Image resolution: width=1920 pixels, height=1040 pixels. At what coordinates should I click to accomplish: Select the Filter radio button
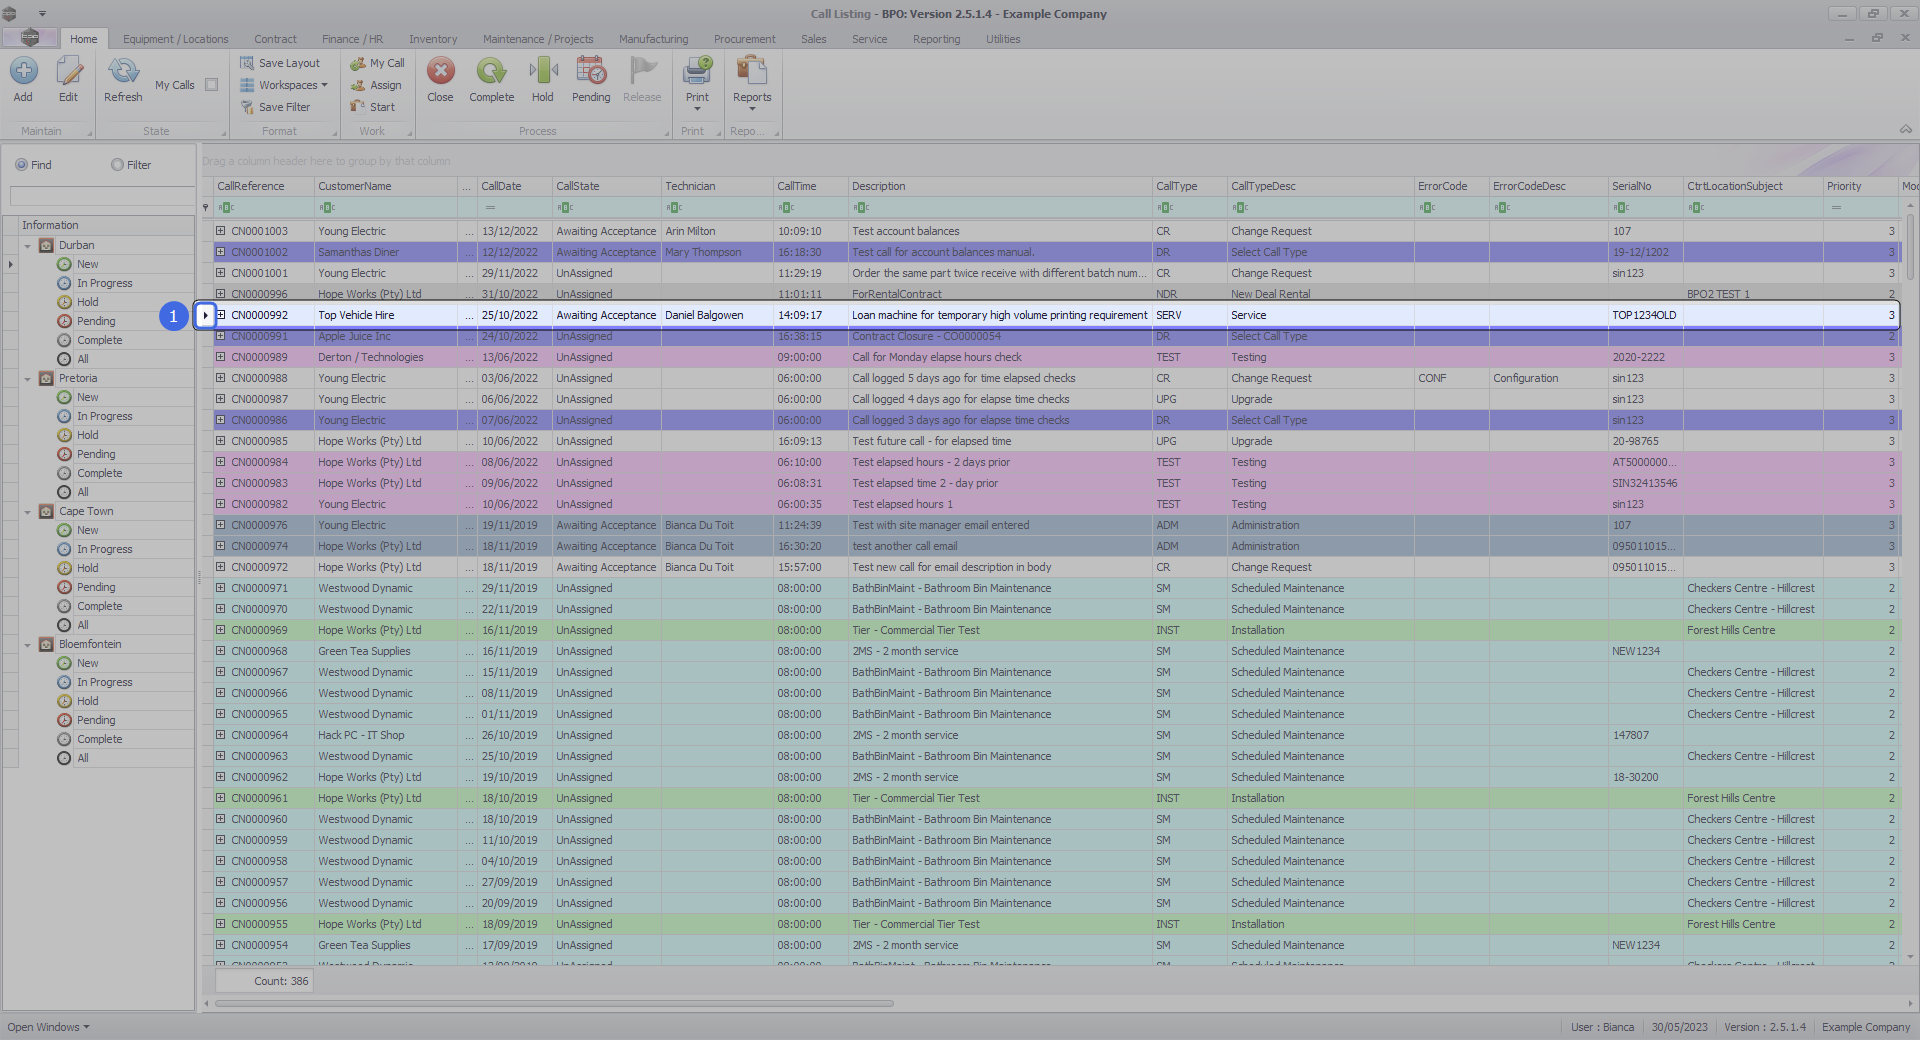click(x=117, y=165)
